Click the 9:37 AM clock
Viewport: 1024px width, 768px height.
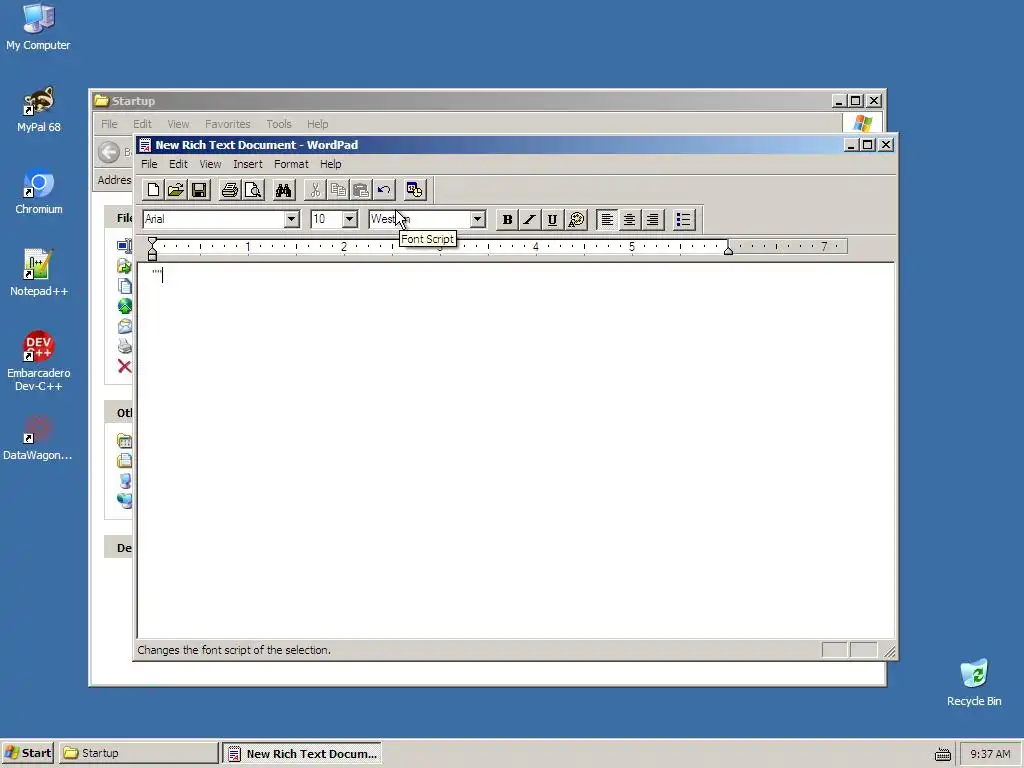[x=990, y=754]
